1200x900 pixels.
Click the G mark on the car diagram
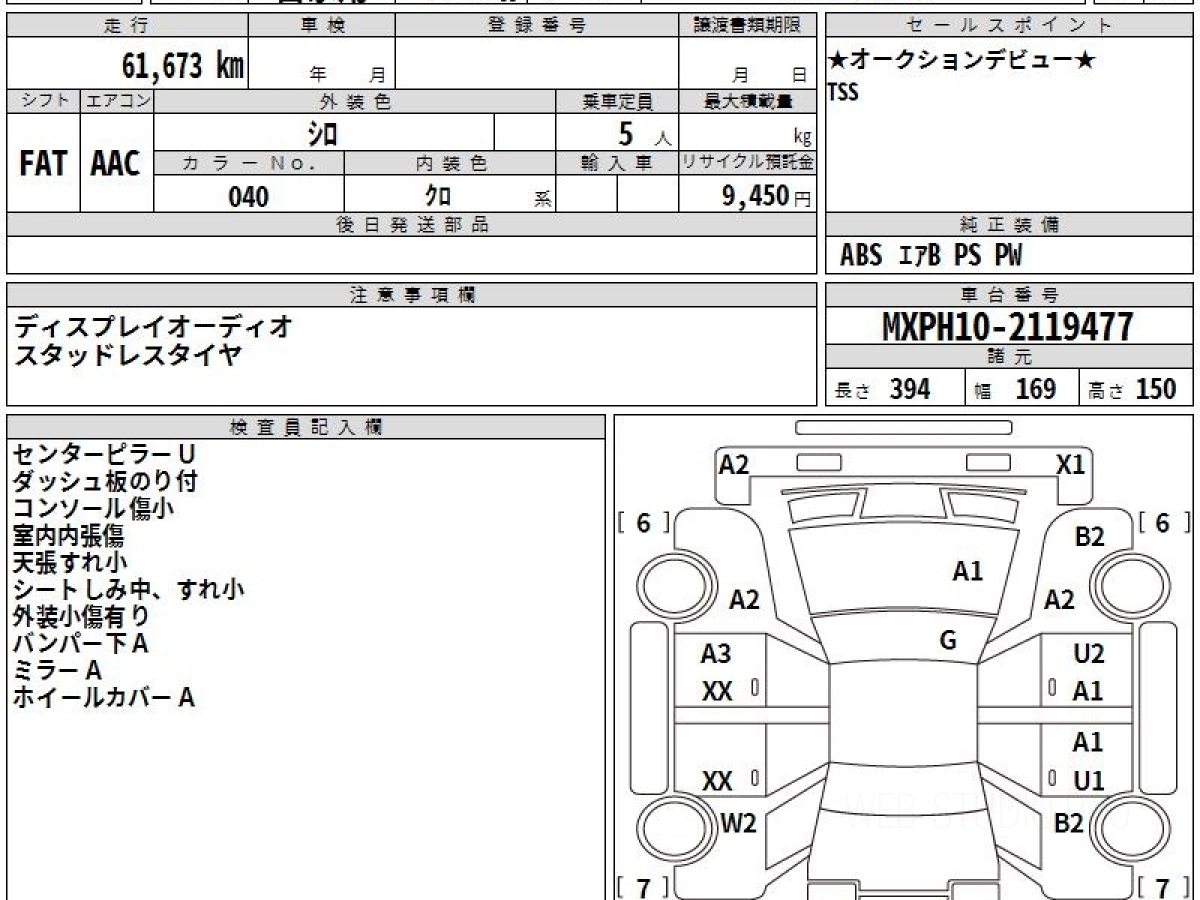tap(948, 641)
